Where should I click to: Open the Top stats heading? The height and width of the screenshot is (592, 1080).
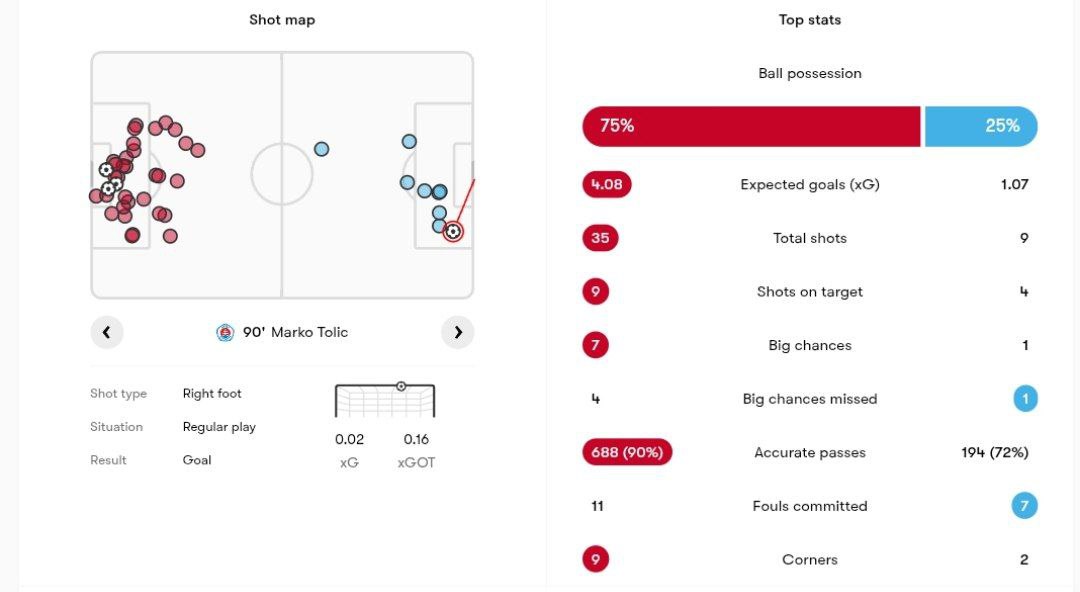tap(810, 20)
